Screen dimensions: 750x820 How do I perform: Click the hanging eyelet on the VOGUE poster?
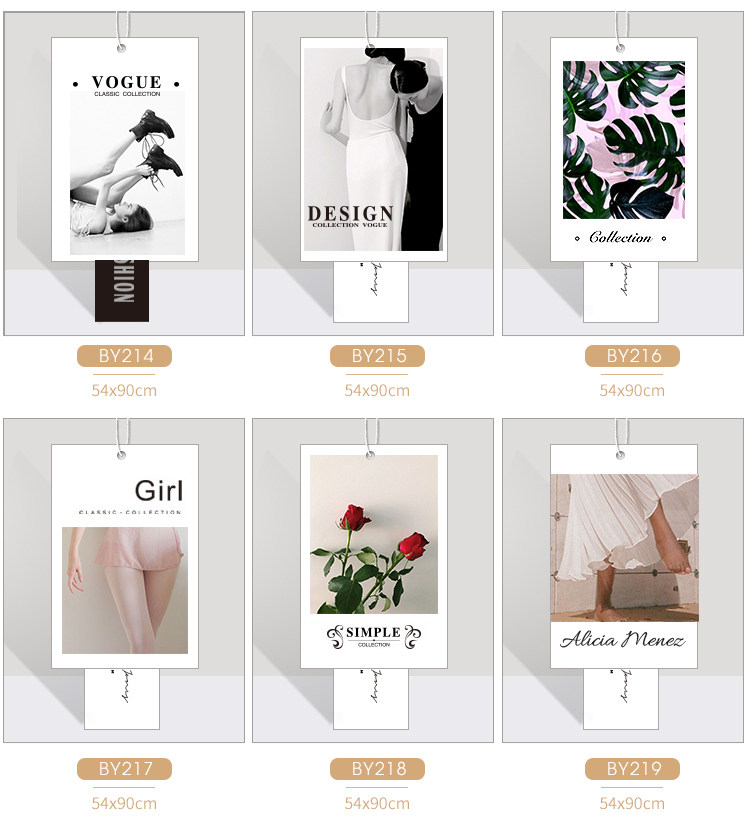click(121, 48)
